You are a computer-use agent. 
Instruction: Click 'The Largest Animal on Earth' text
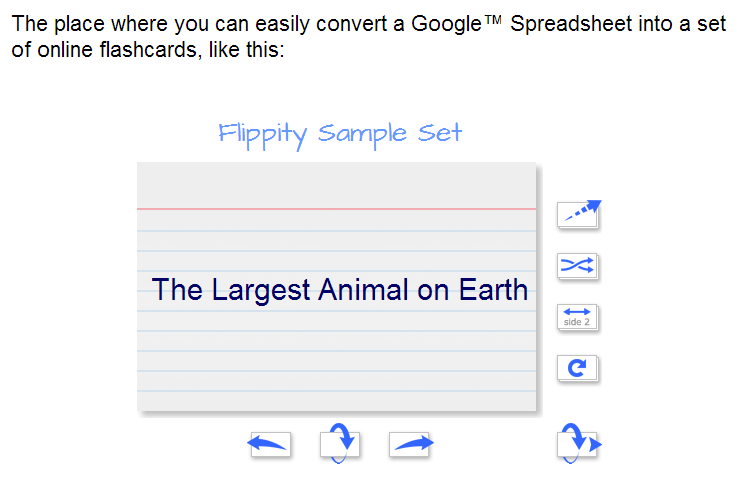tap(339, 289)
